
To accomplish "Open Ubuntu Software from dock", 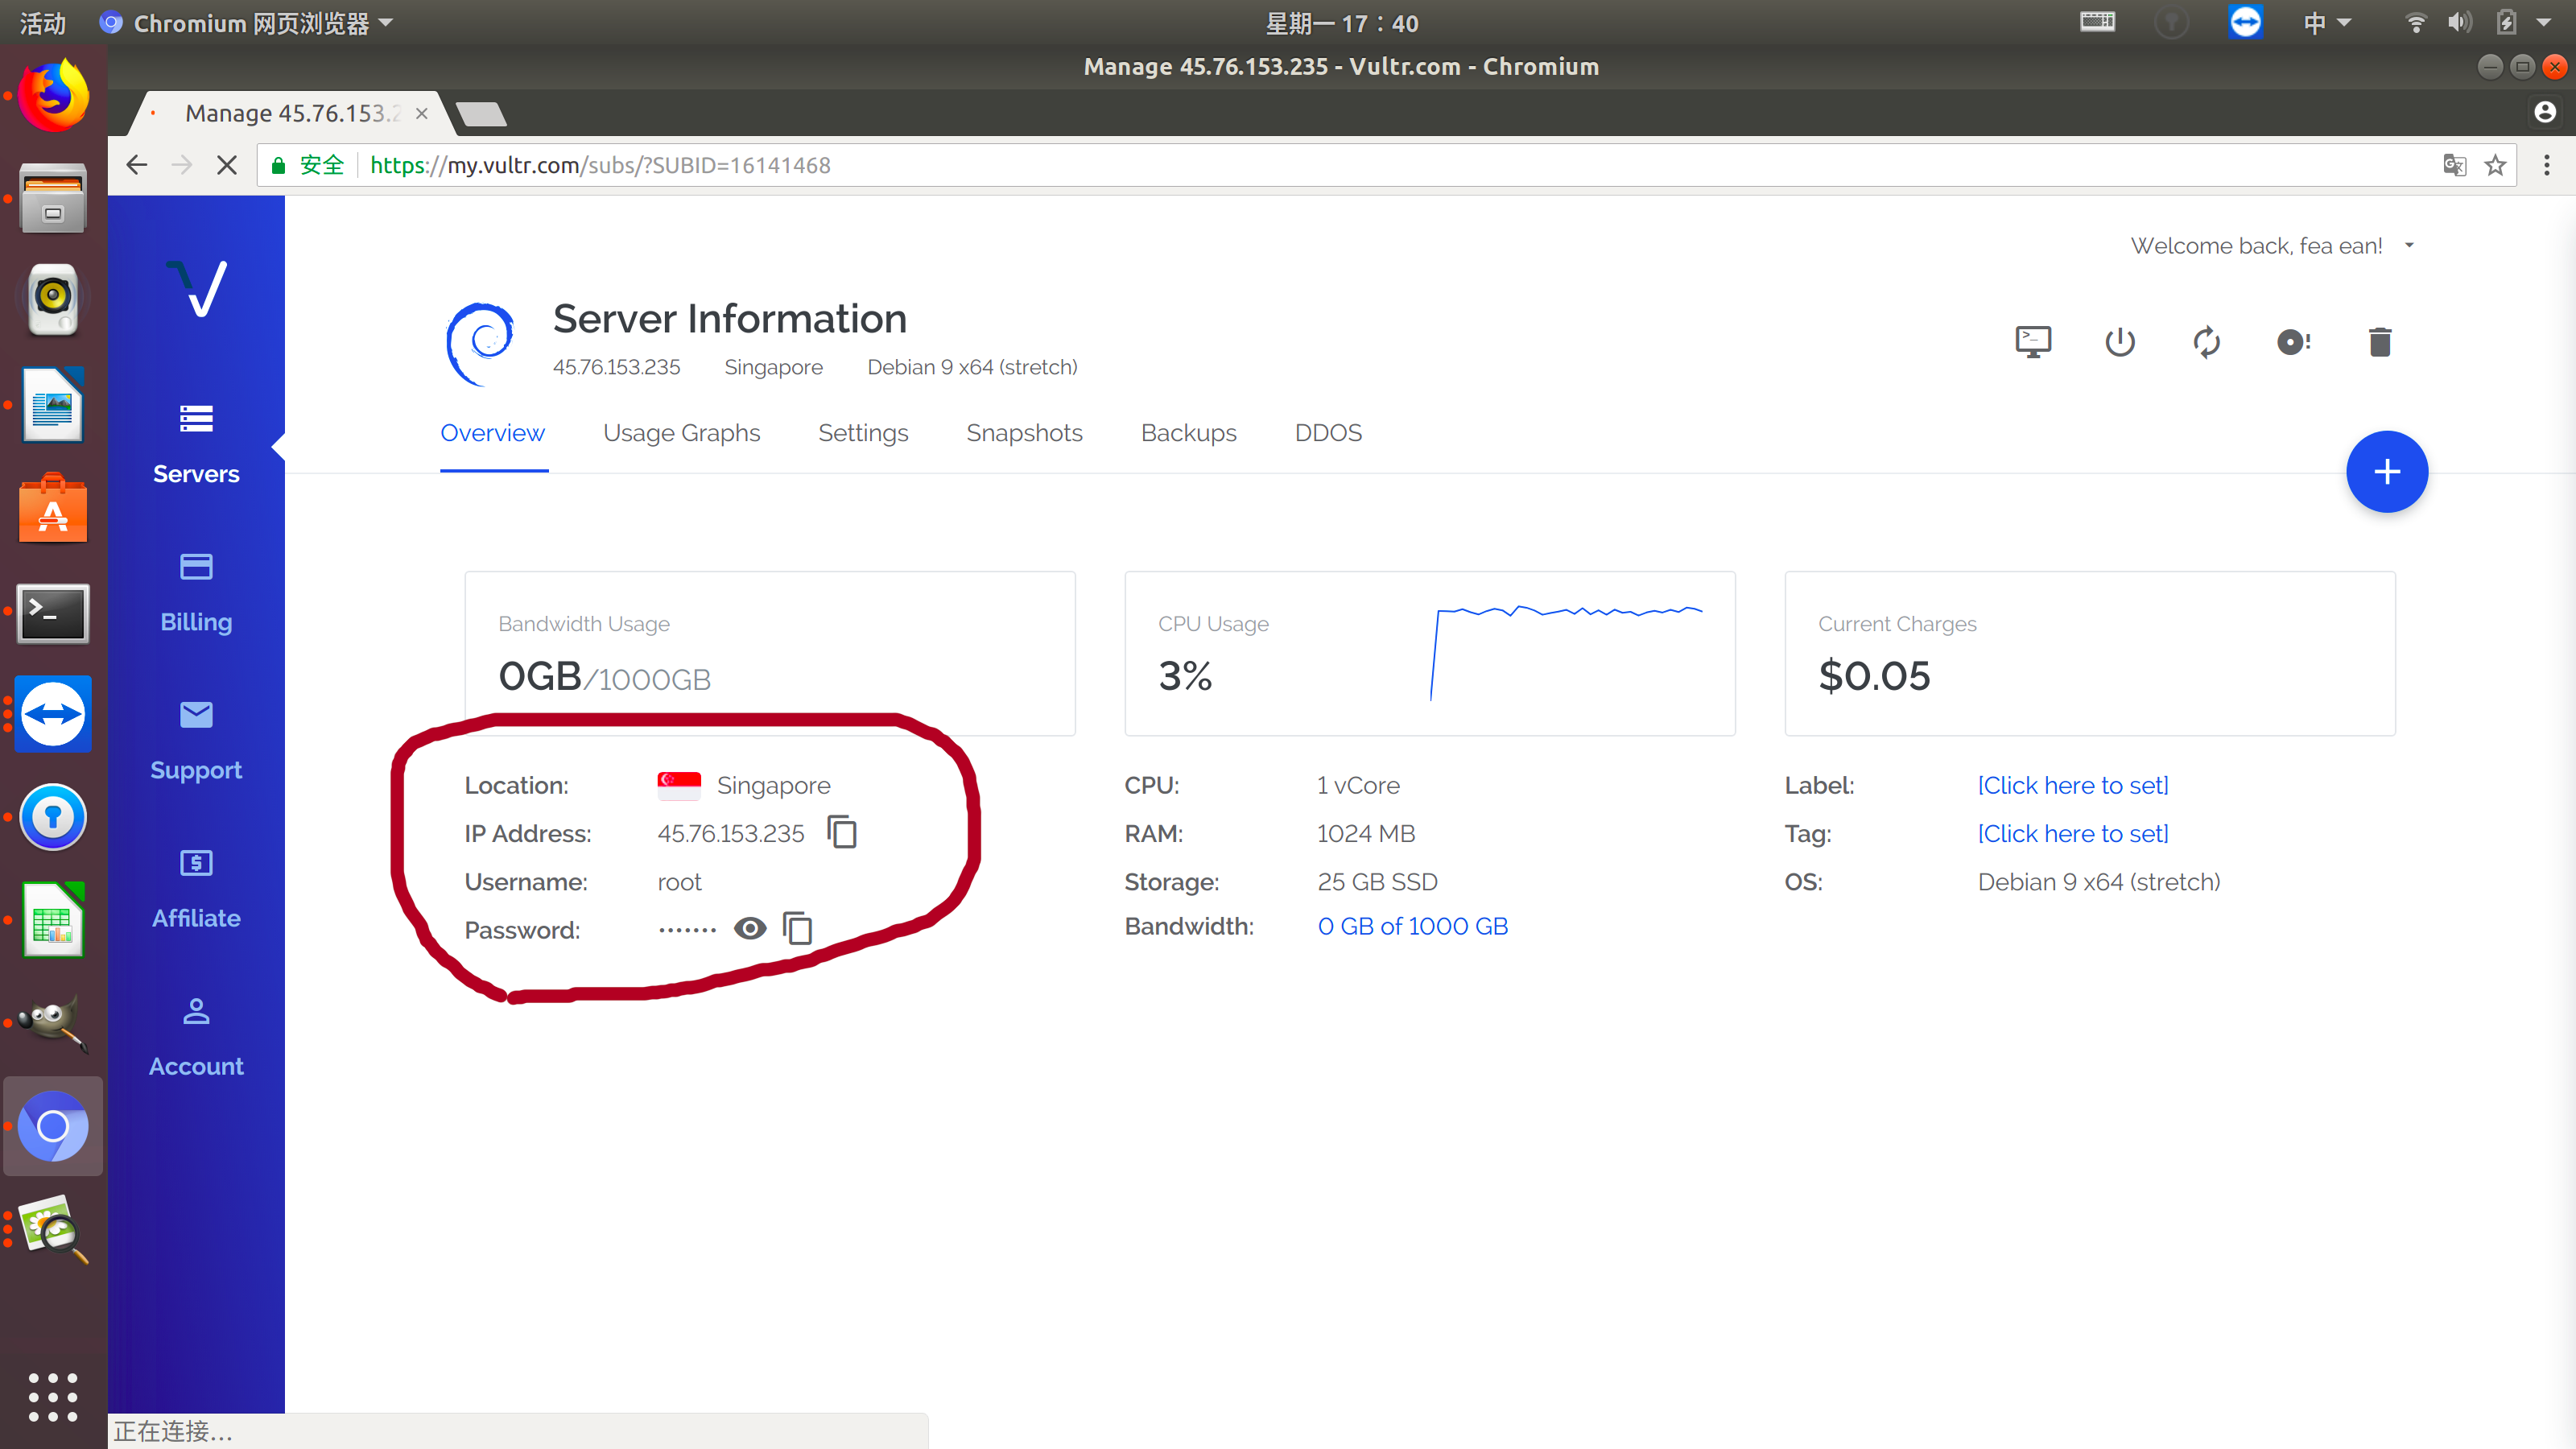I will (x=53, y=508).
